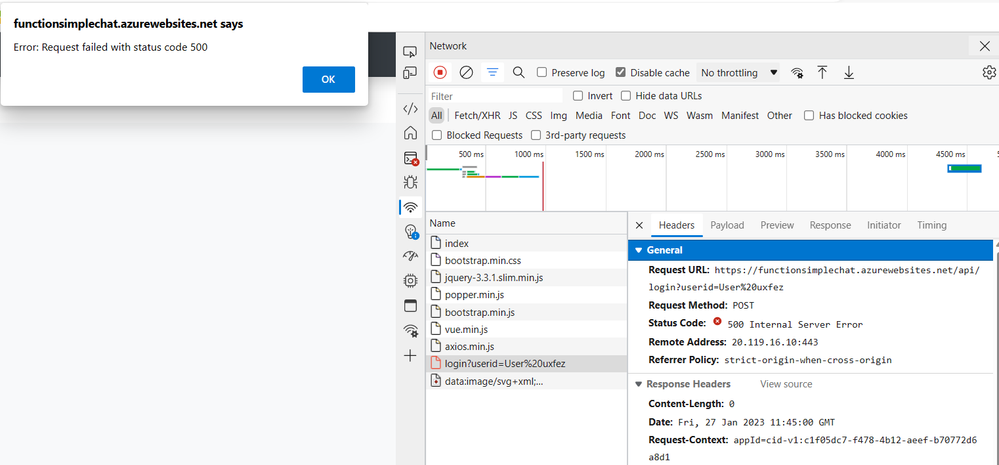Open Network settings gear
The image size is (999, 465).
point(989,73)
